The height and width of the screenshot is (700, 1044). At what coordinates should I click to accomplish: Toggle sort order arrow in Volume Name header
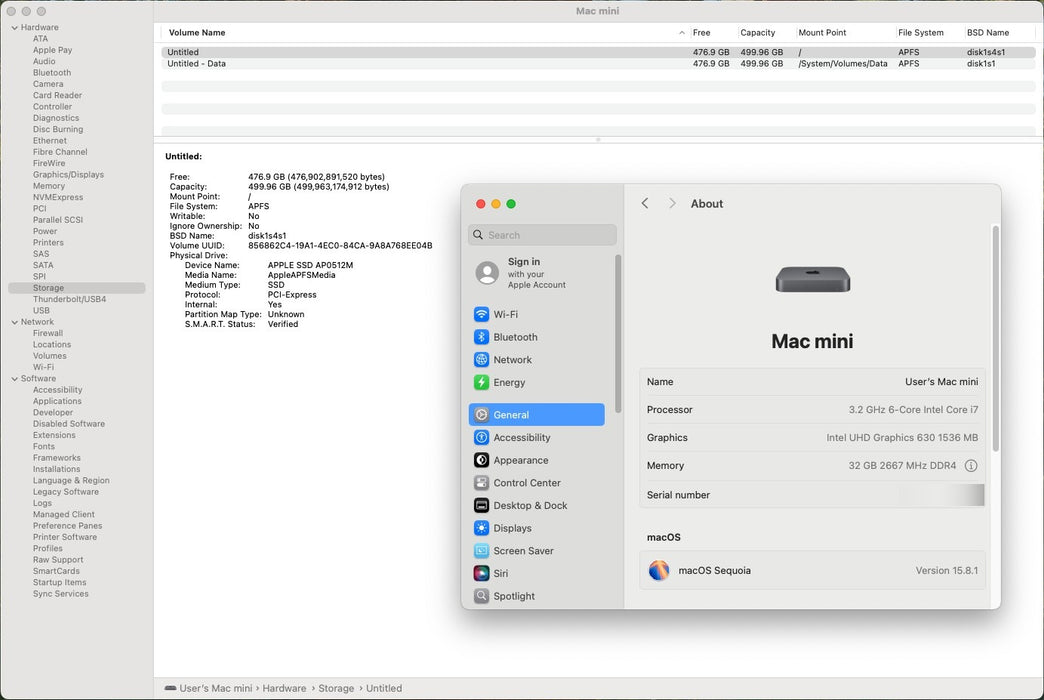[682, 33]
